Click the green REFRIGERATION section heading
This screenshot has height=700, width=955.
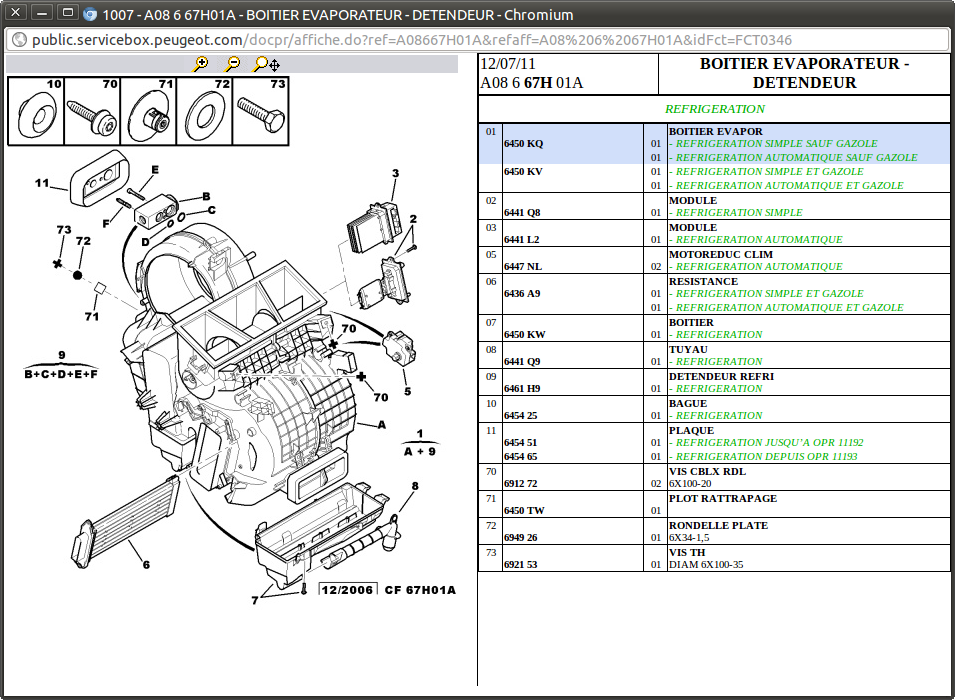714,109
